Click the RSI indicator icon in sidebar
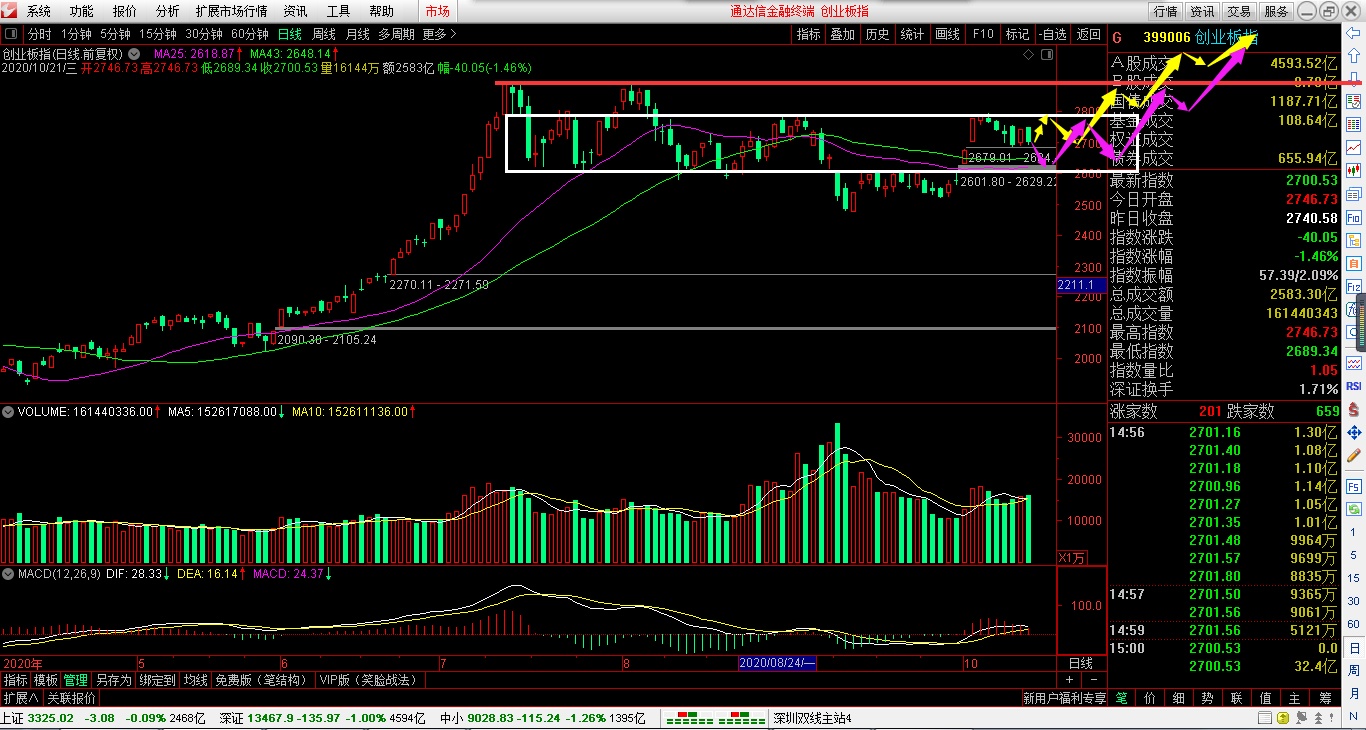Screen dimensions: 1366x730 (1354, 386)
